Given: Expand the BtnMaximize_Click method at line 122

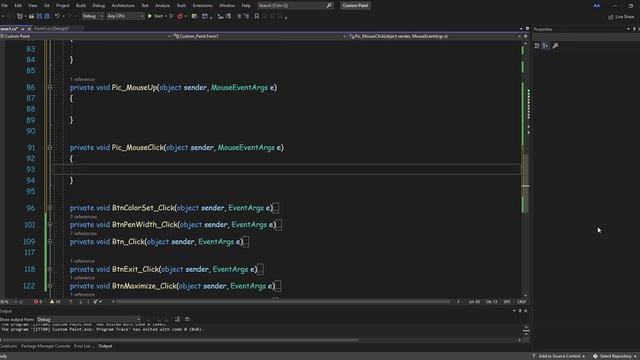Looking at the screenshot, I should click(50, 286).
